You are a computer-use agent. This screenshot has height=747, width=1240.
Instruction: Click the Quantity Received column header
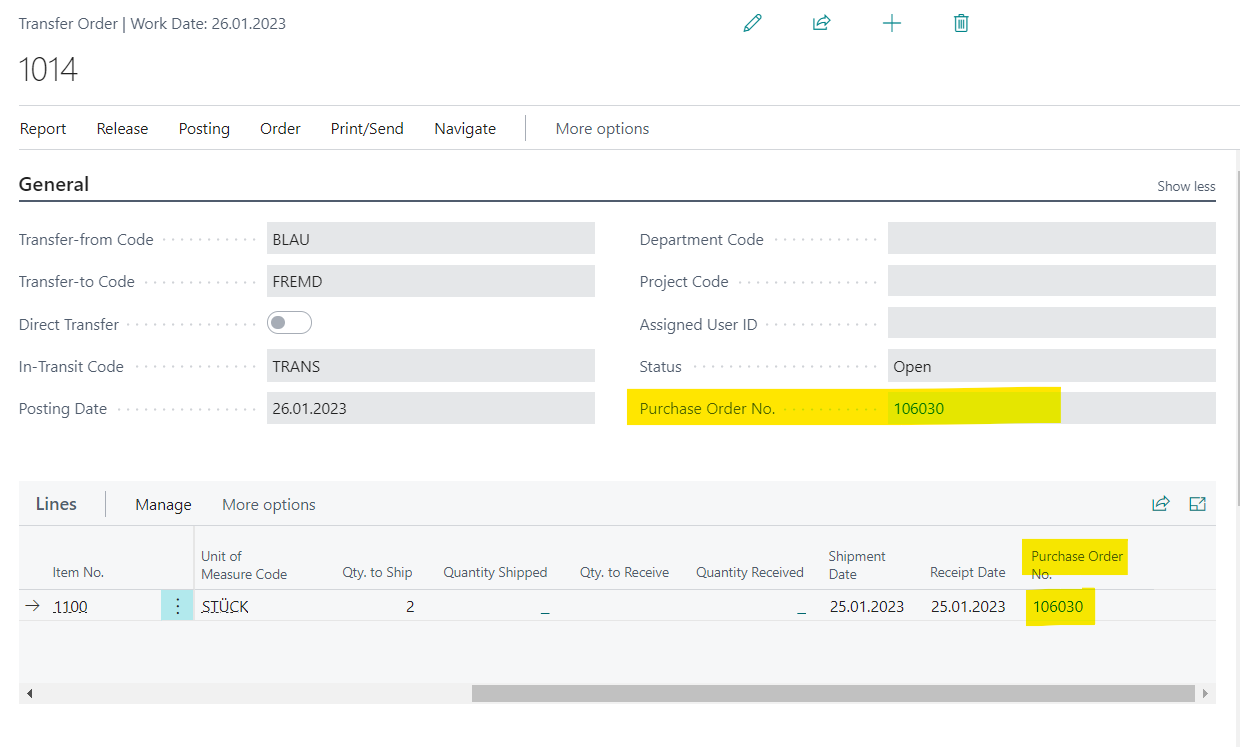(x=750, y=572)
